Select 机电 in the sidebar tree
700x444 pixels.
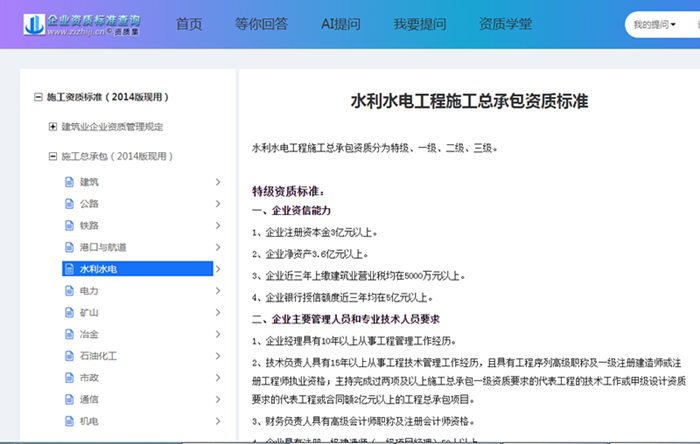point(89,421)
